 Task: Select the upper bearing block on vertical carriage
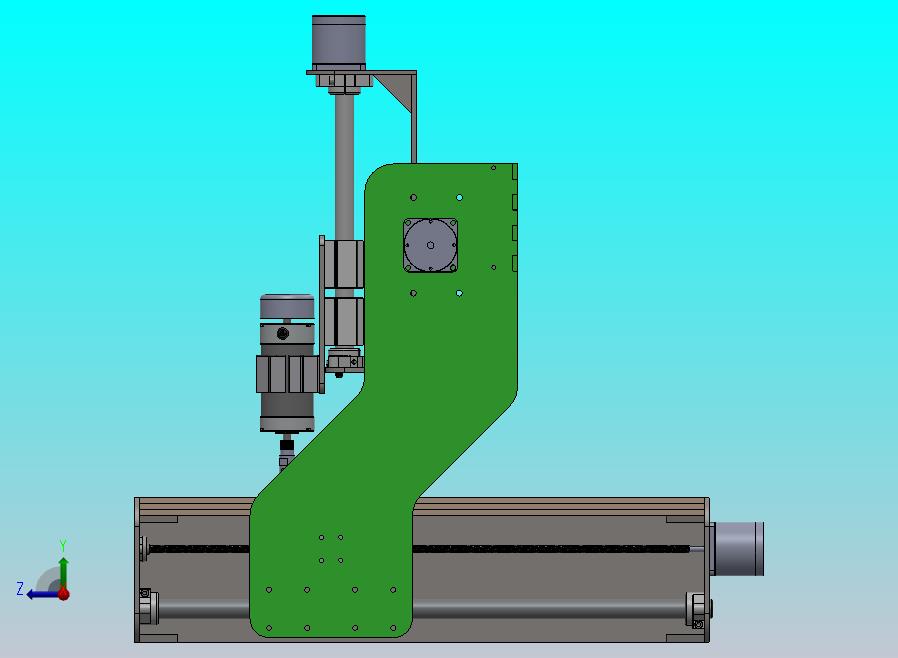coord(344,264)
